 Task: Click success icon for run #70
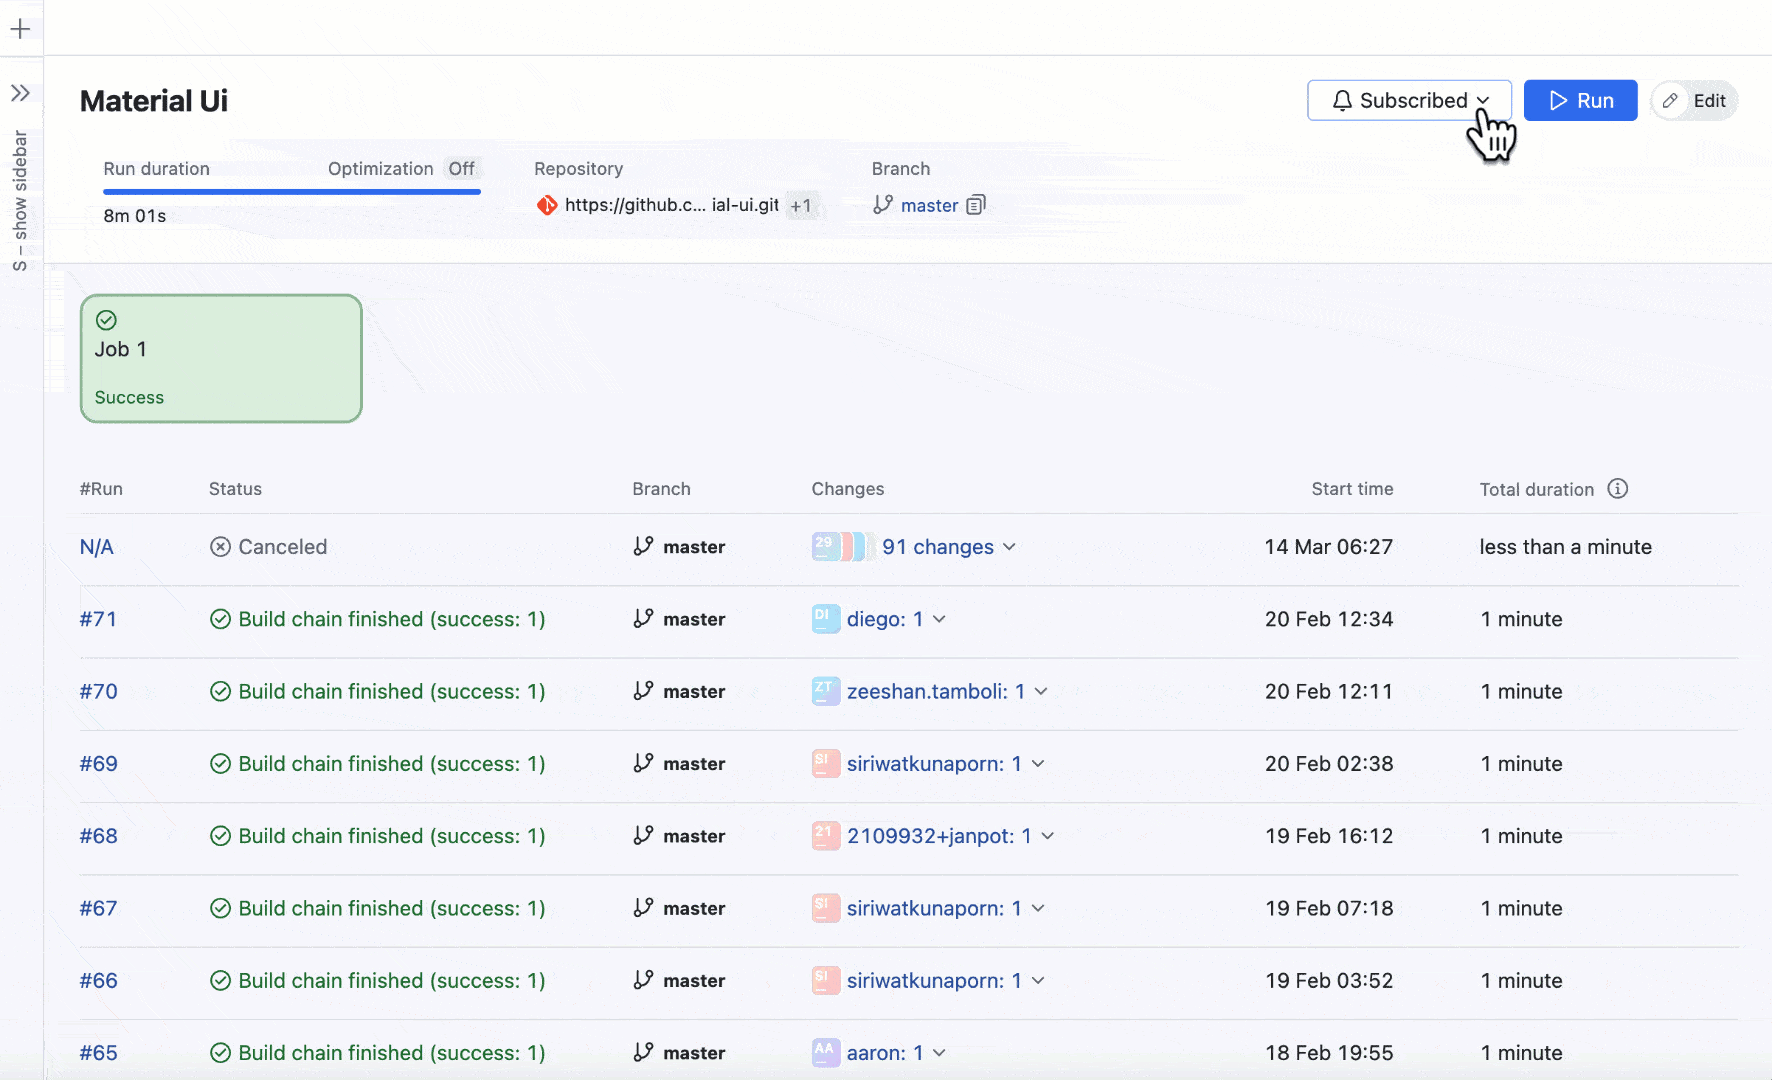click(220, 691)
